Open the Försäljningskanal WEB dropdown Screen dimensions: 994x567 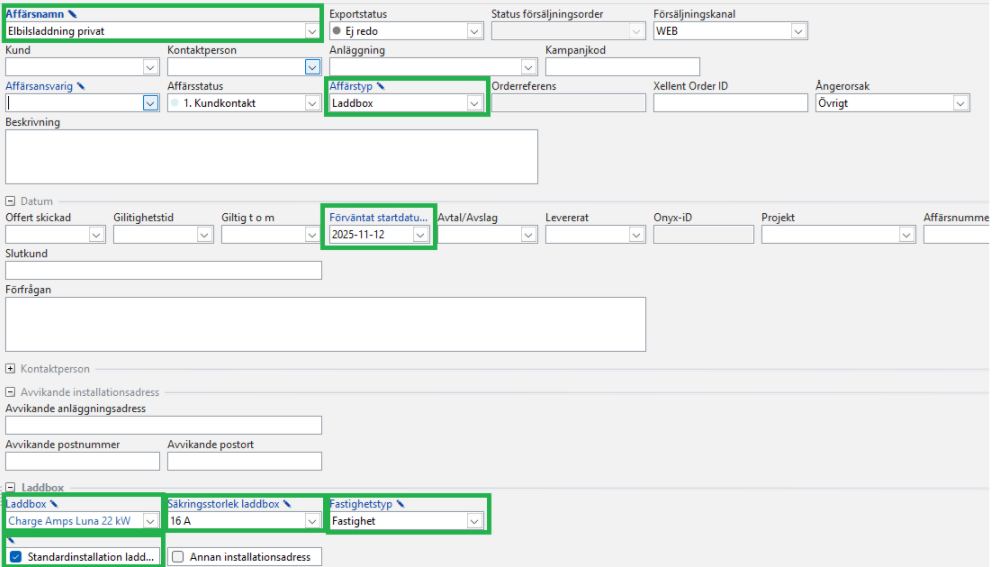[798, 31]
